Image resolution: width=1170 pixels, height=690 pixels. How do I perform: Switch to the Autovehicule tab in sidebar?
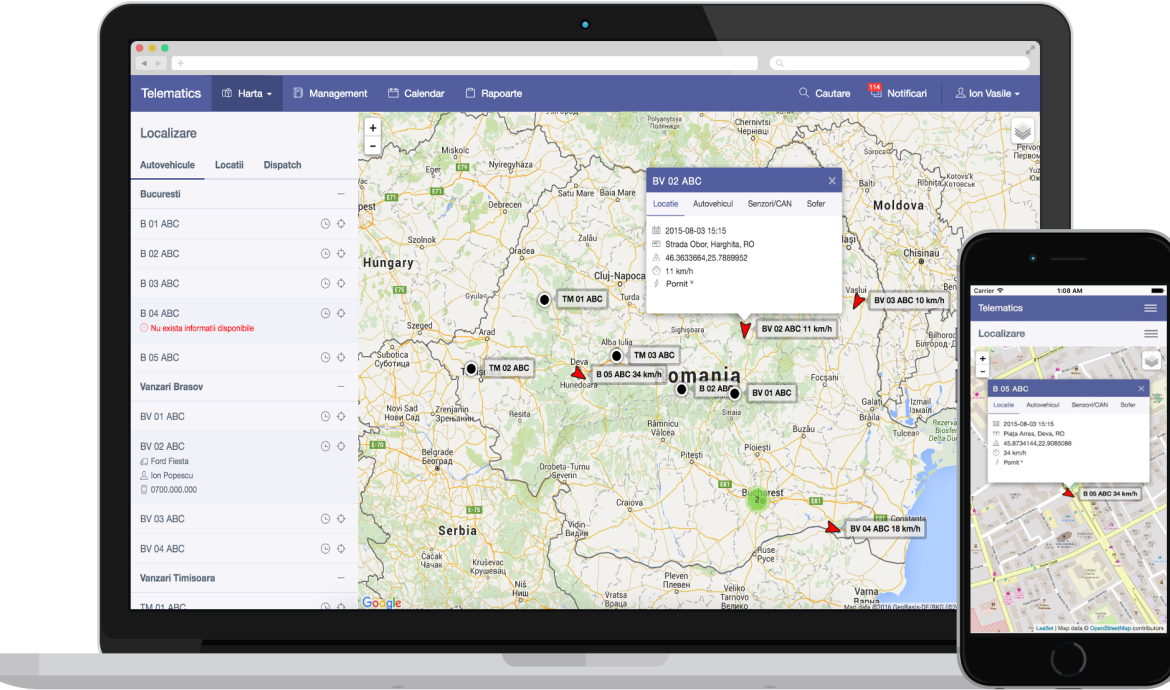pyautogui.click(x=167, y=165)
